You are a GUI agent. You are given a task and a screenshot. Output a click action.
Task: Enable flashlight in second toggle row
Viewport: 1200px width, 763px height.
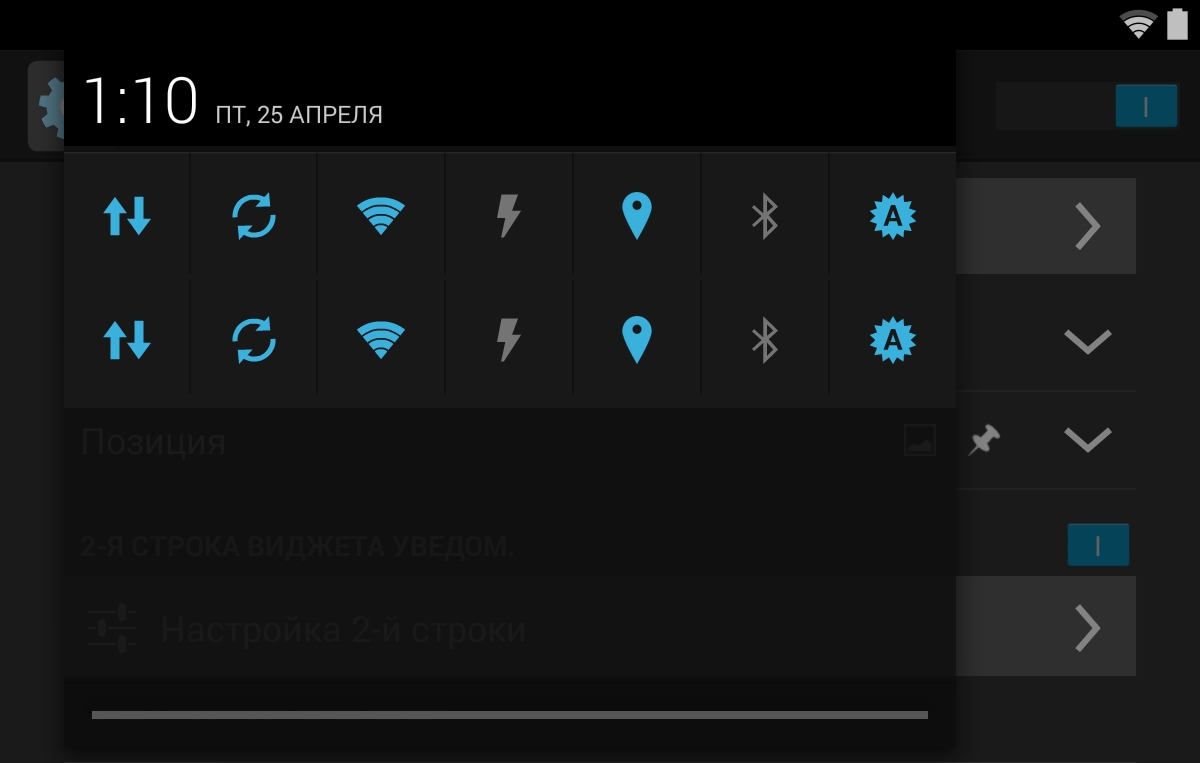[x=509, y=340]
